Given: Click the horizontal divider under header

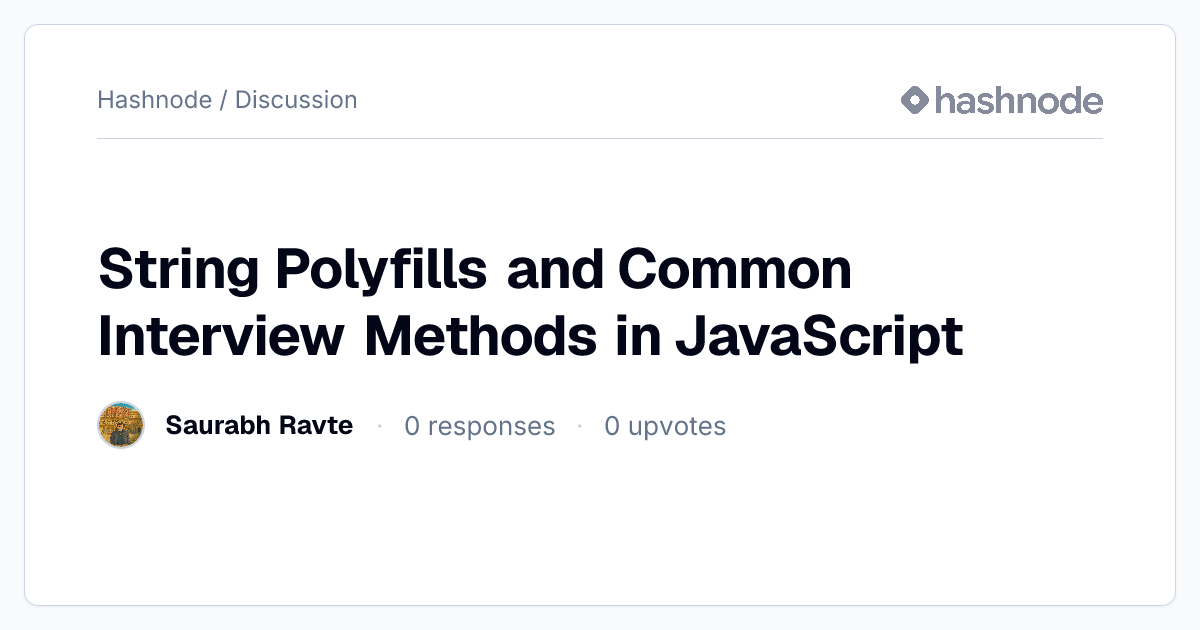Looking at the screenshot, I should [x=600, y=138].
